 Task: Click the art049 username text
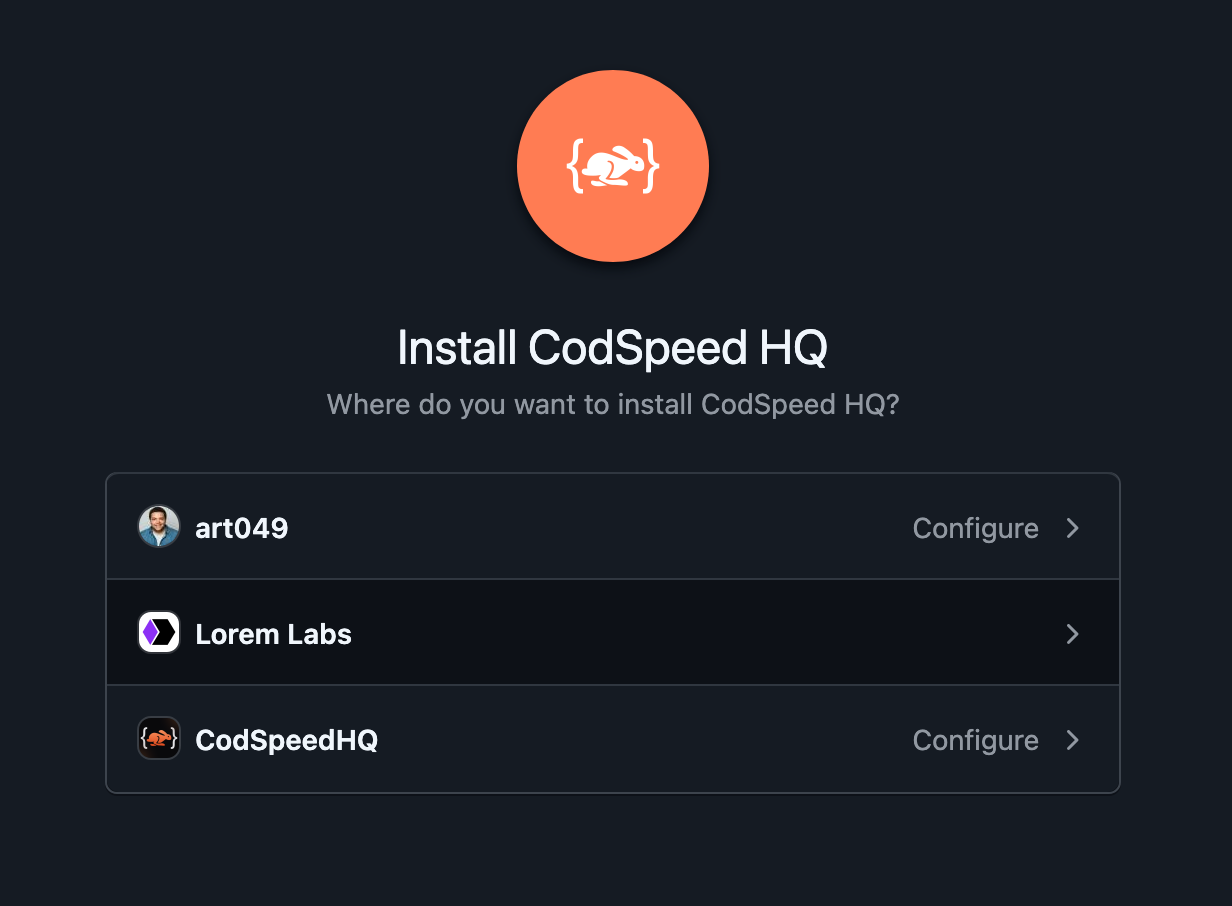(241, 527)
